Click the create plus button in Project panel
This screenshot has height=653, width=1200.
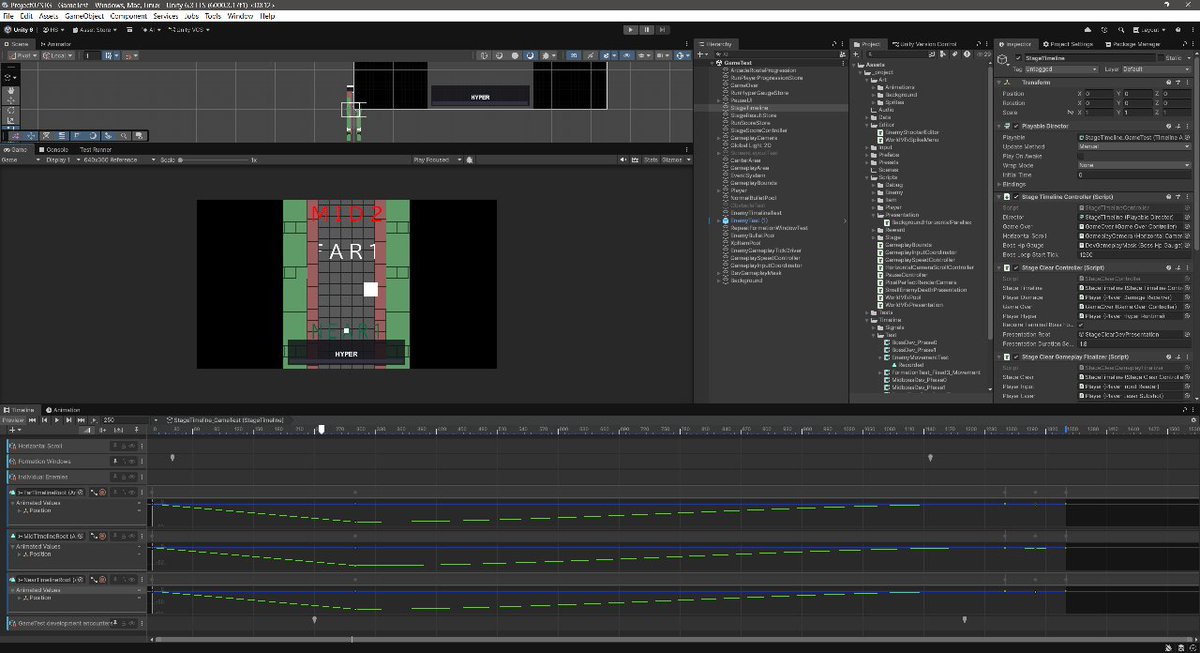click(x=857, y=54)
